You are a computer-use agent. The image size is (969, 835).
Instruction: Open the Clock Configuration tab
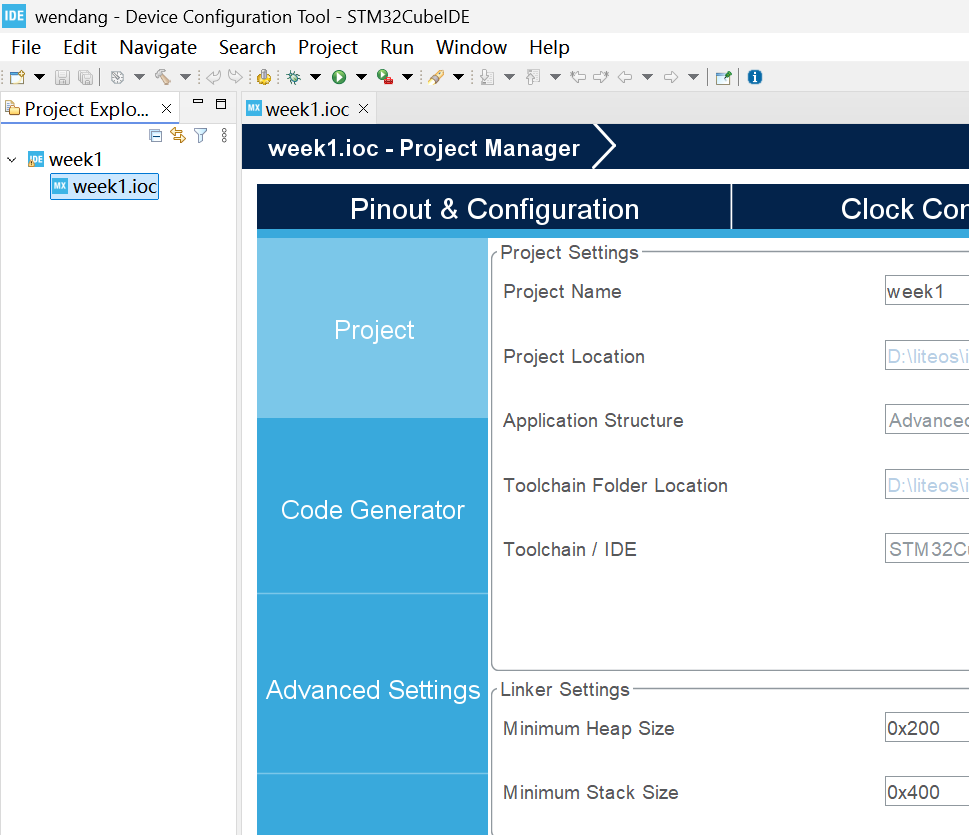coord(850,209)
